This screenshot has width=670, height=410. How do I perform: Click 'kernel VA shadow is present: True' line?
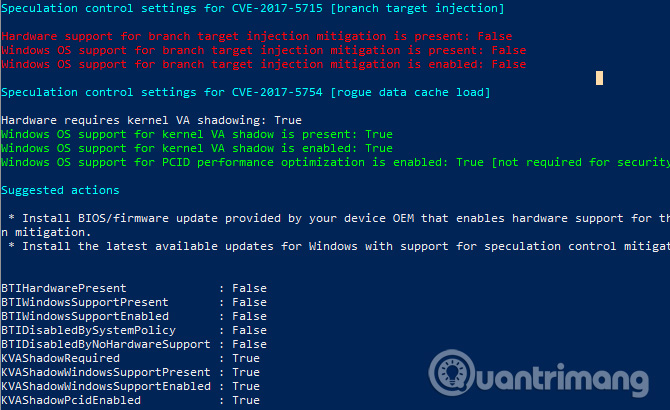[x=197, y=134]
